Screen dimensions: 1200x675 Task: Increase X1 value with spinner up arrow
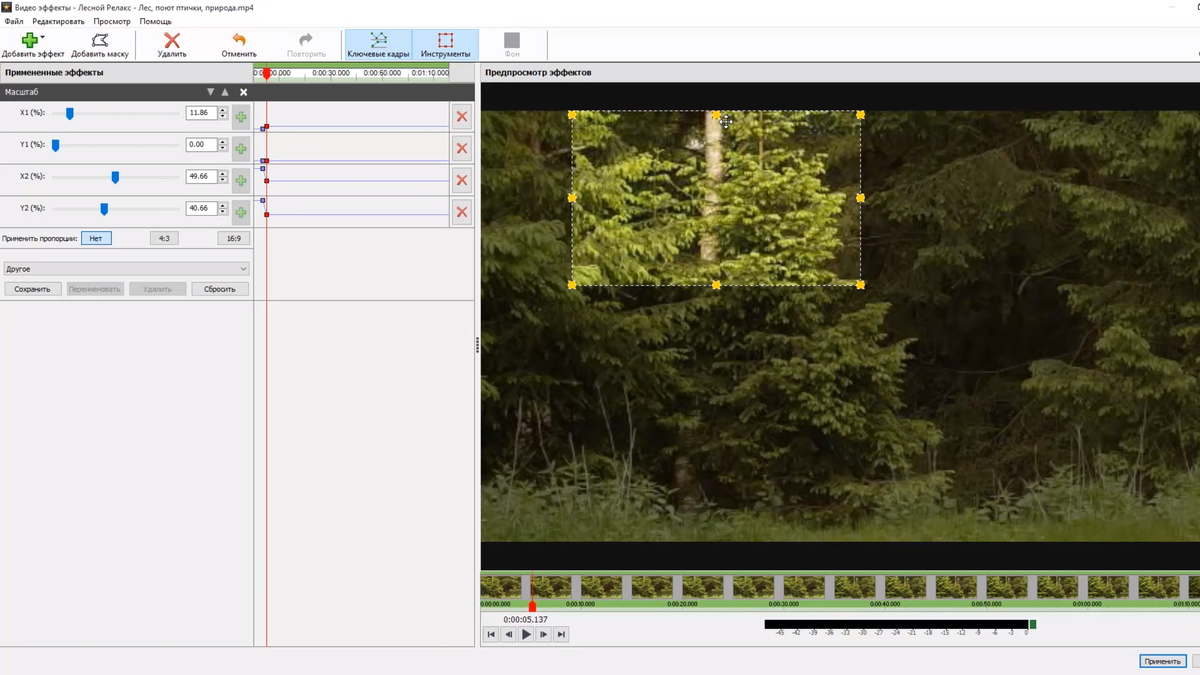click(223, 110)
